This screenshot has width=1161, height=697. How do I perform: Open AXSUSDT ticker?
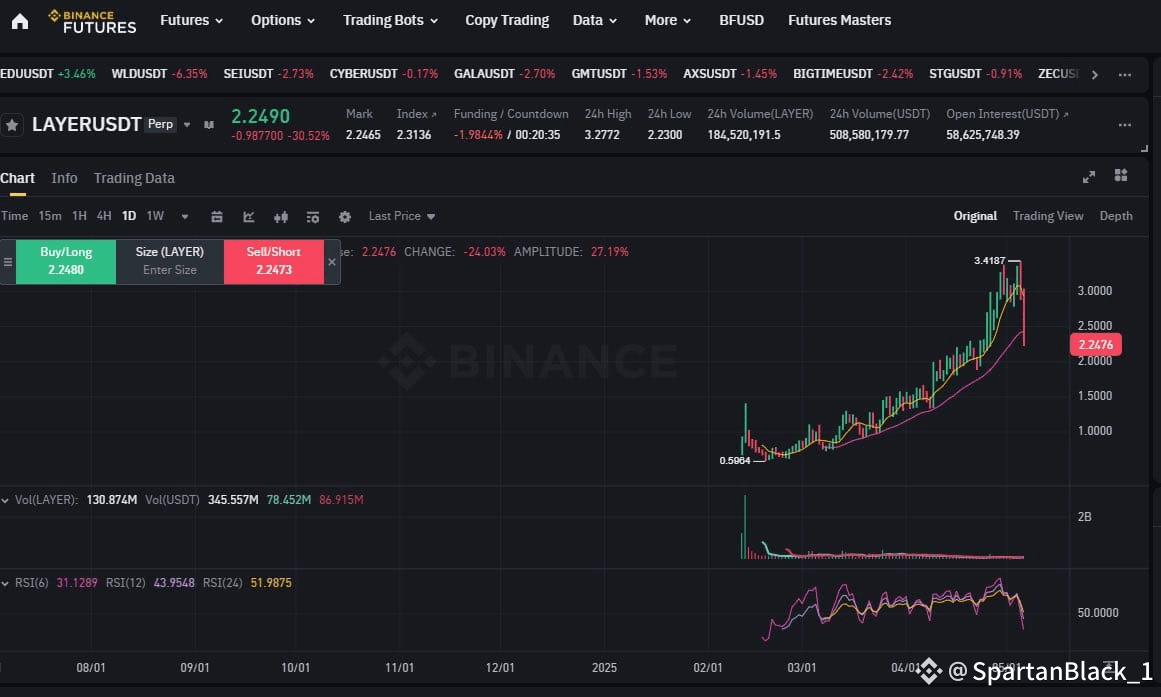(730, 74)
